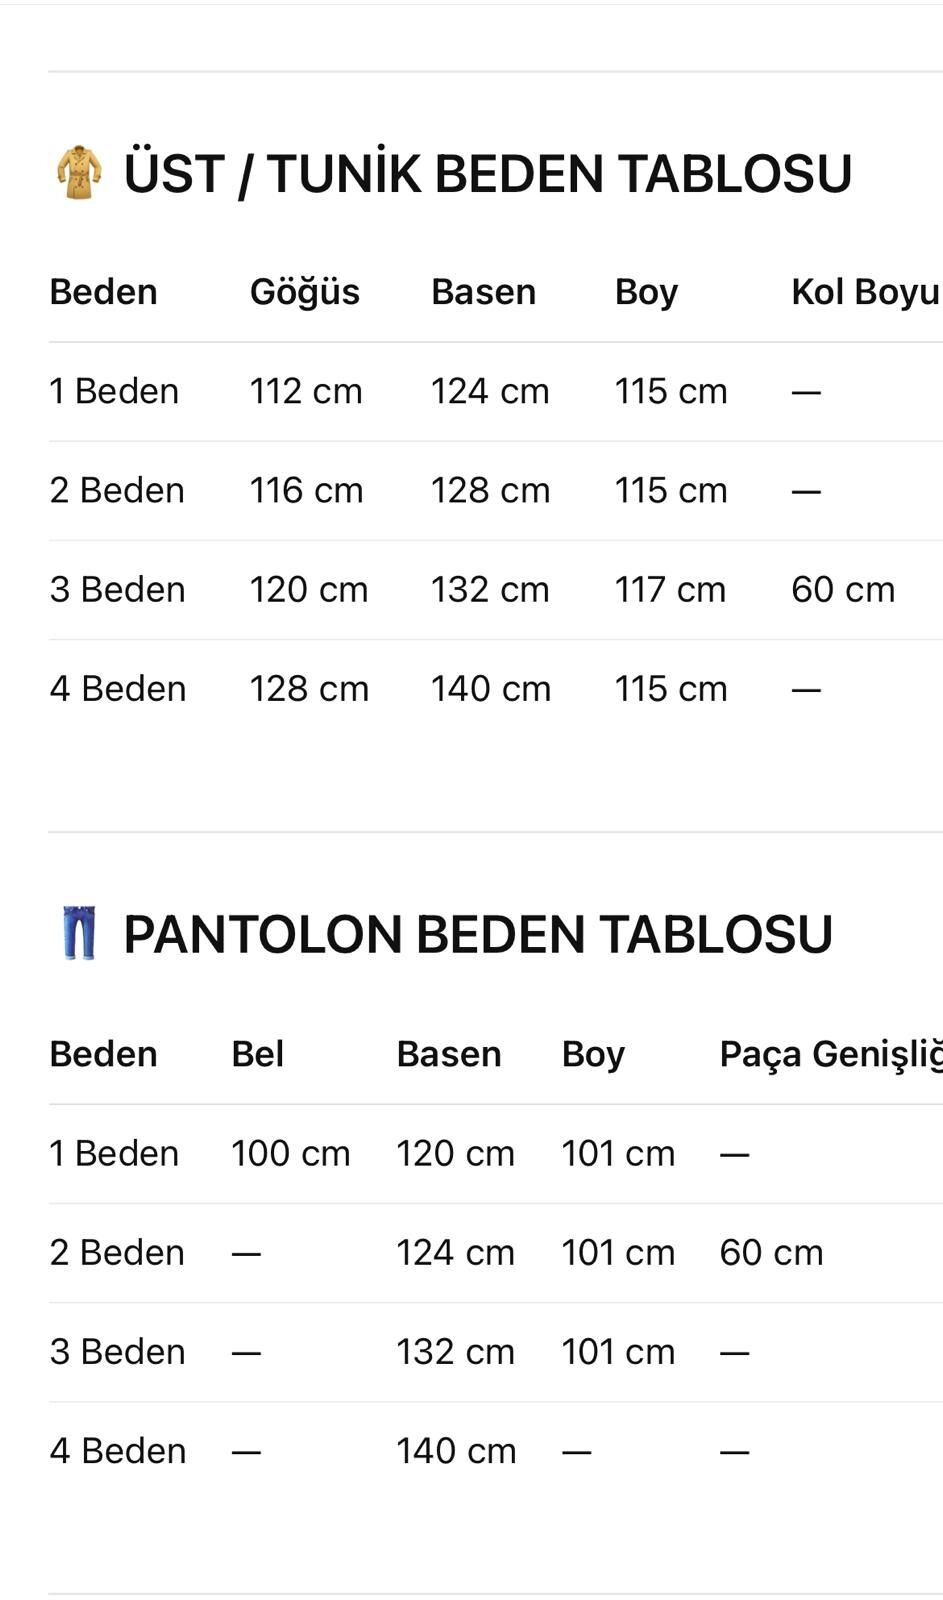Click the Göğüs column header

(304, 292)
